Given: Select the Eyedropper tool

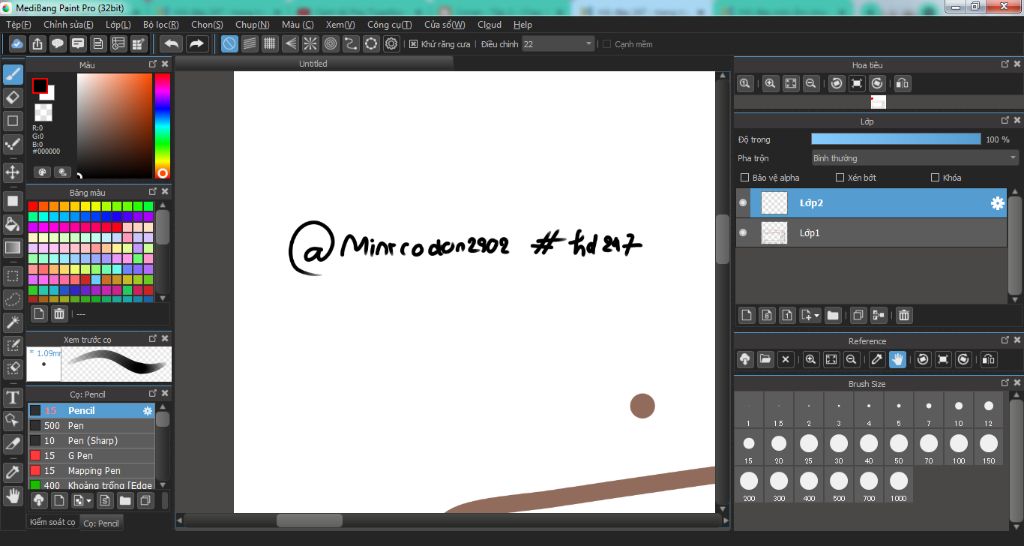Looking at the screenshot, I should pyautogui.click(x=12, y=472).
